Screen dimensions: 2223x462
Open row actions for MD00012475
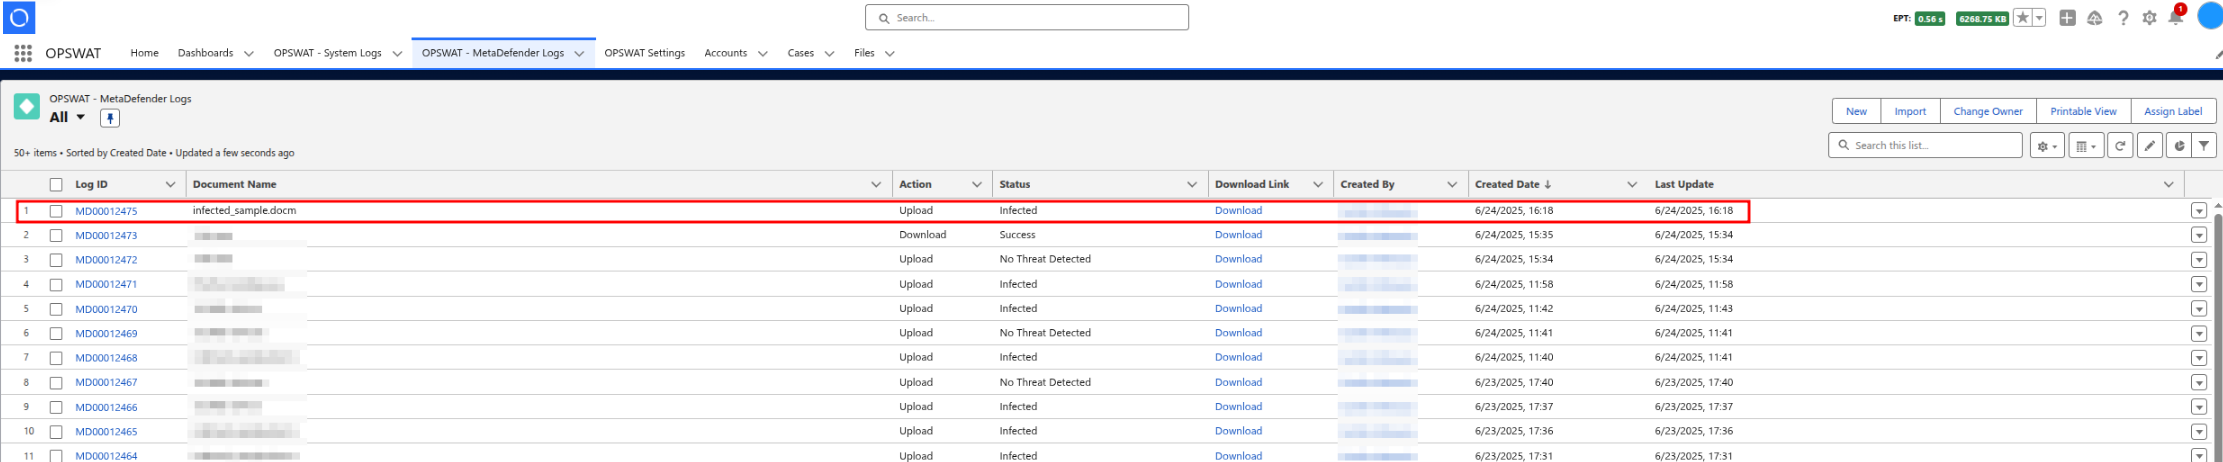coord(2198,211)
